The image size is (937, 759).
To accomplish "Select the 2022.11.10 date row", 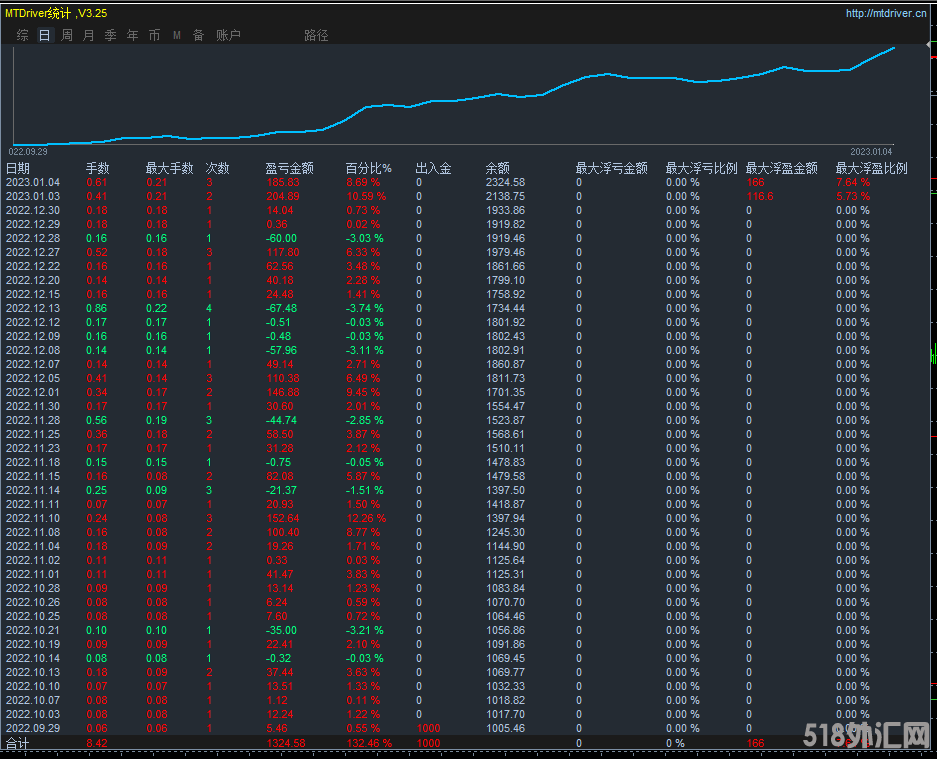I will (x=33, y=518).
